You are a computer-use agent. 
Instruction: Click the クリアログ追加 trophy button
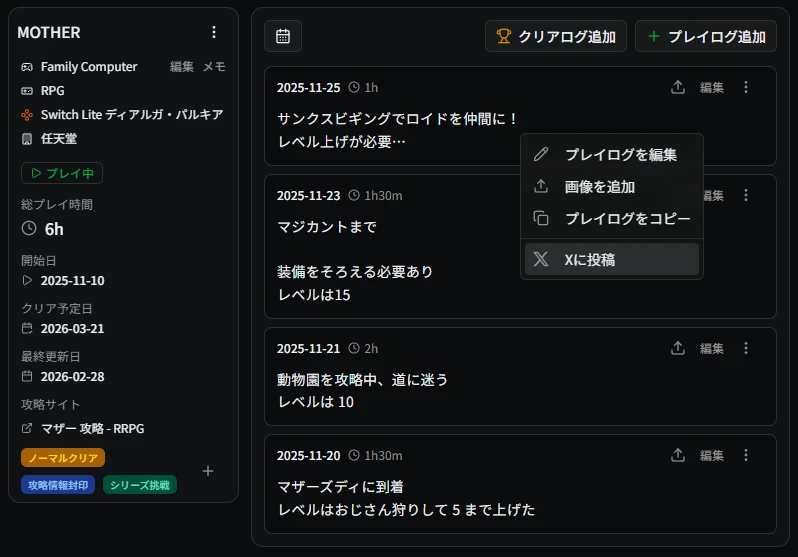pos(556,36)
